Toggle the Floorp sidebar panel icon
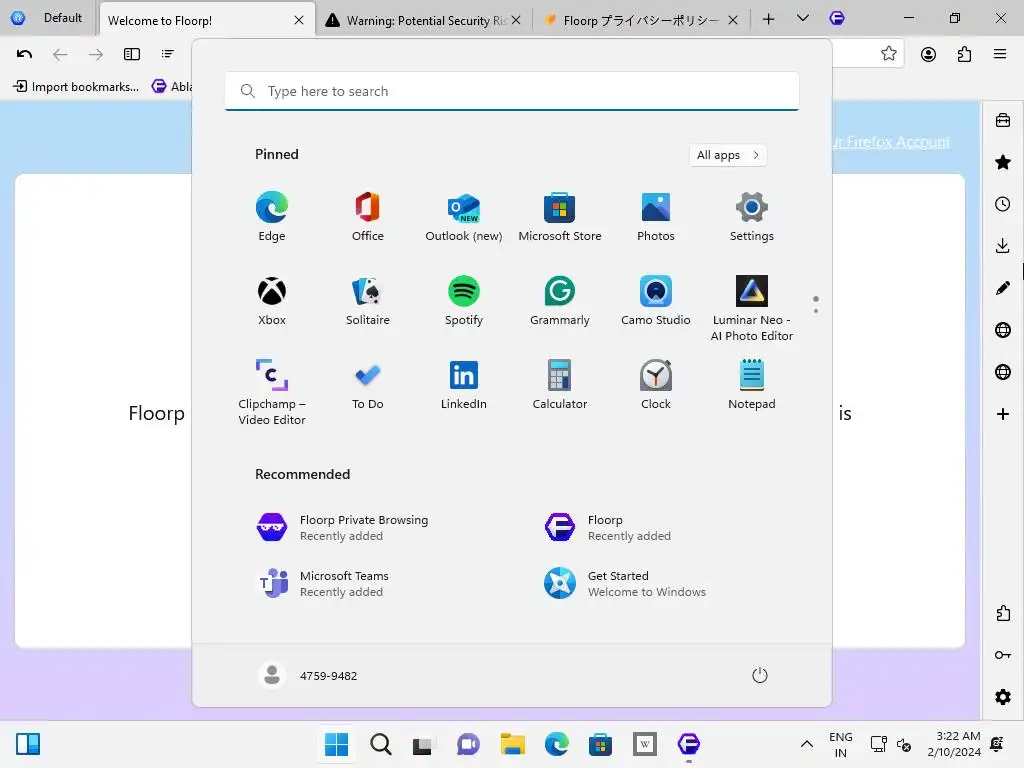Viewport: 1024px width, 768px height. tap(132, 54)
